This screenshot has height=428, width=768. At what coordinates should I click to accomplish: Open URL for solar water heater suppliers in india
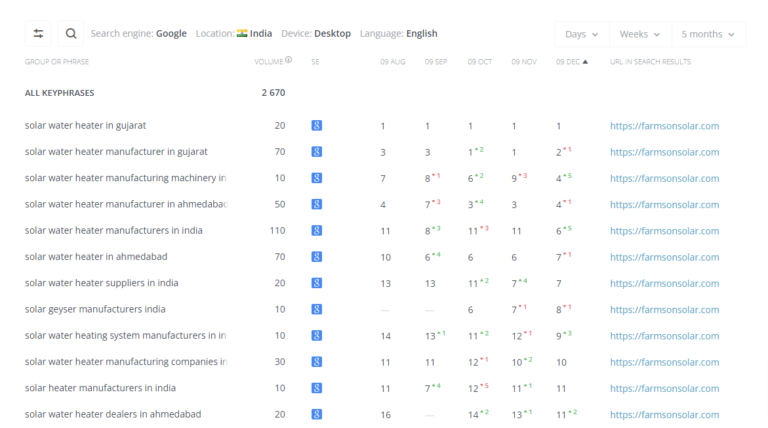point(664,283)
